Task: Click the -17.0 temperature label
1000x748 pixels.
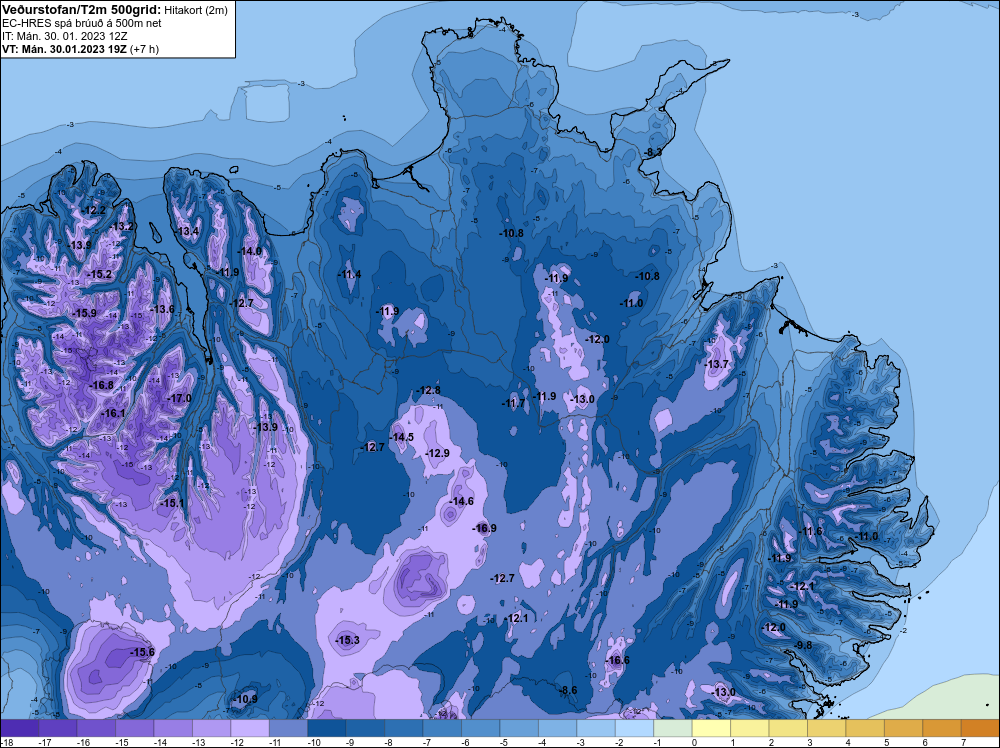Action: (x=179, y=398)
